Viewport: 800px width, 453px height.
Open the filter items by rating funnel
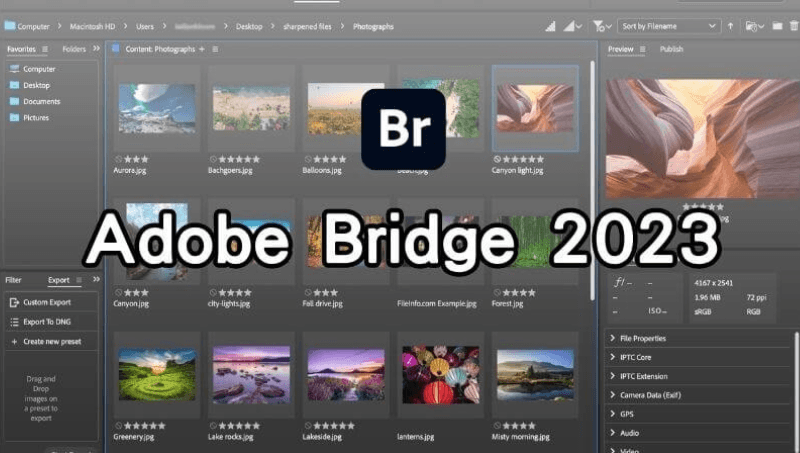pyautogui.click(x=602, y=26)
